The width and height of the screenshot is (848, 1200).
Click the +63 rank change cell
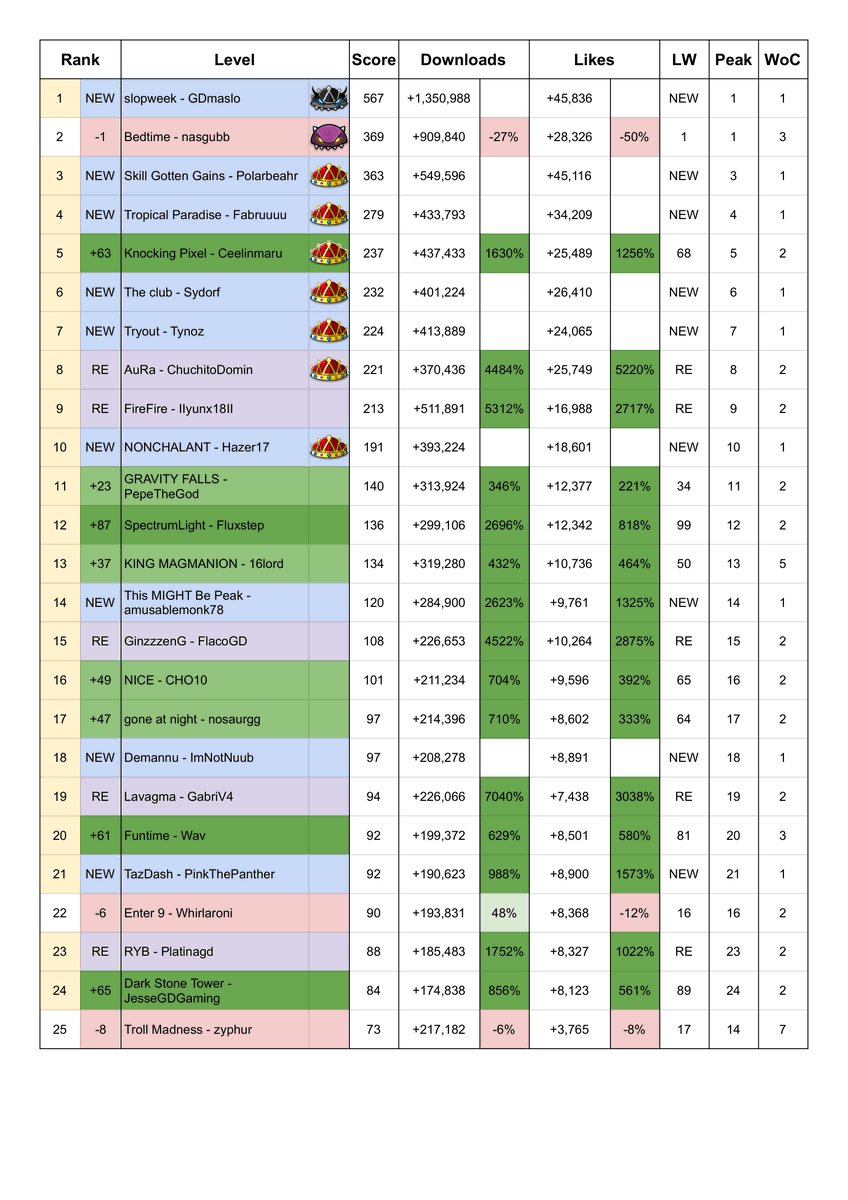click(x=100, y=253)
